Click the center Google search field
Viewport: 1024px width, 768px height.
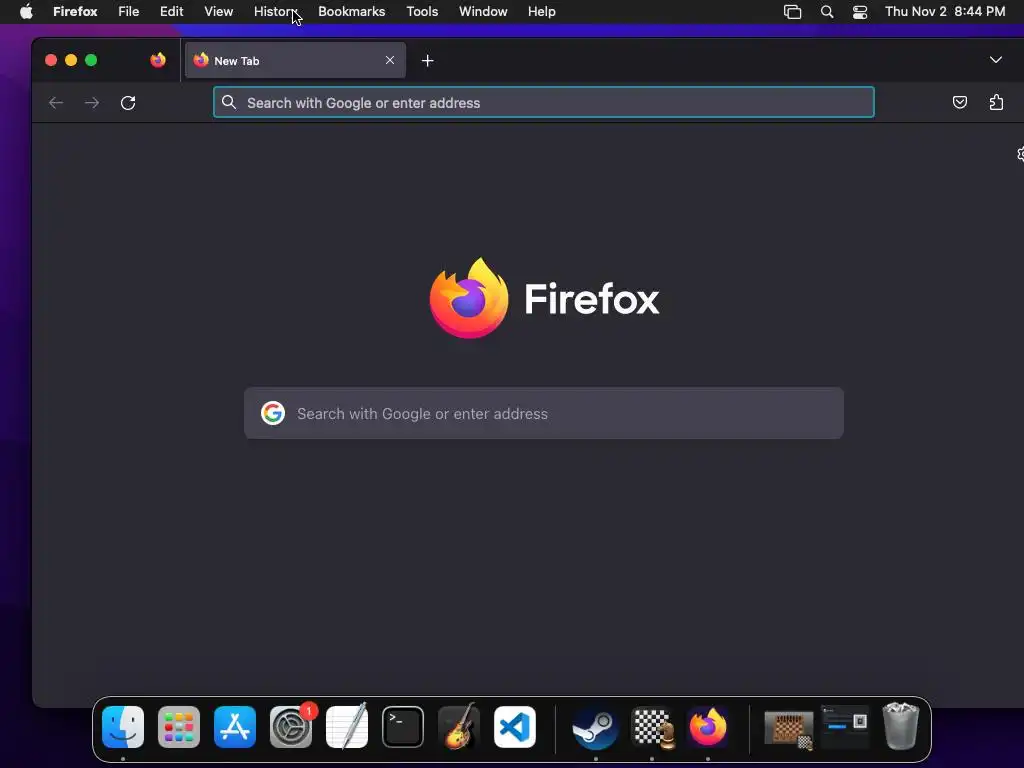pos(543,413)
